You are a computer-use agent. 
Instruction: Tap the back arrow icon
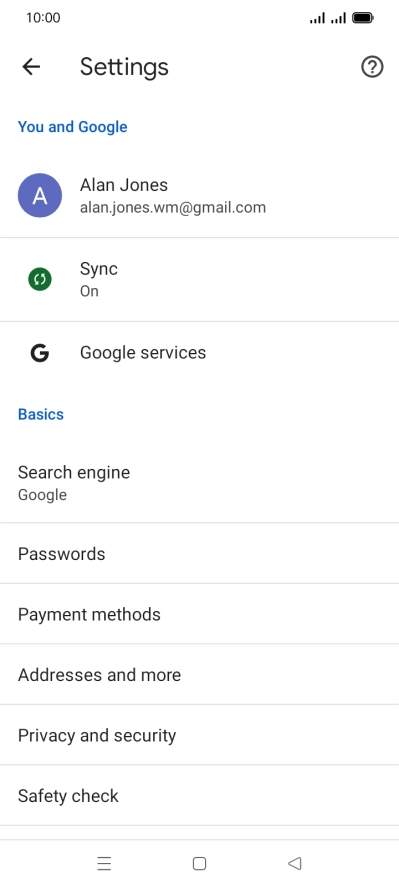31,67
